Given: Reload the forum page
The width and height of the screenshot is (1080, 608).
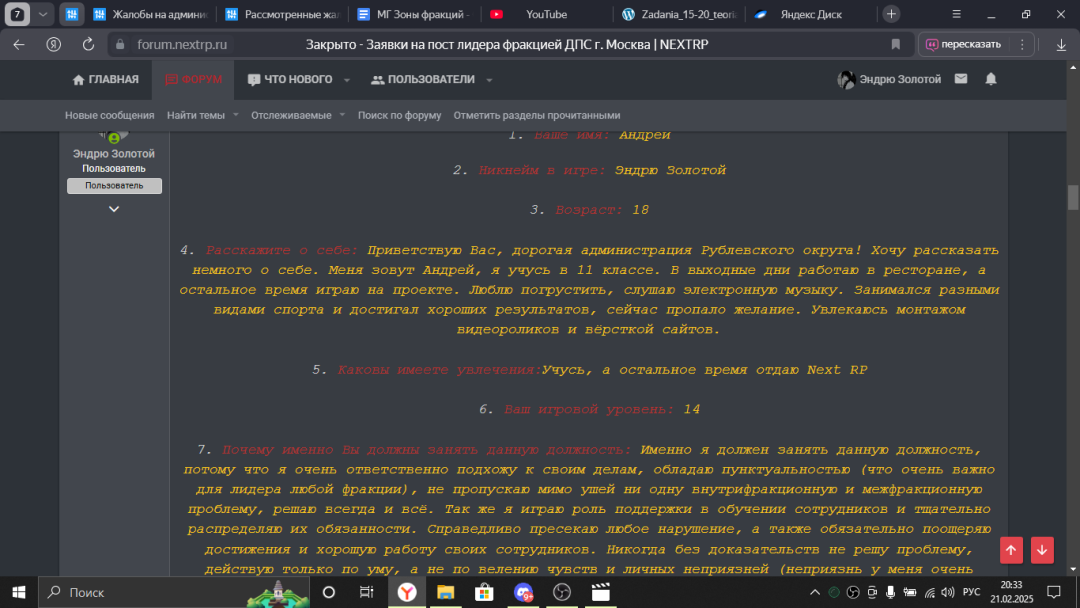Looking at the screenshot, I should pyautogui.click(x=88, y=45).
